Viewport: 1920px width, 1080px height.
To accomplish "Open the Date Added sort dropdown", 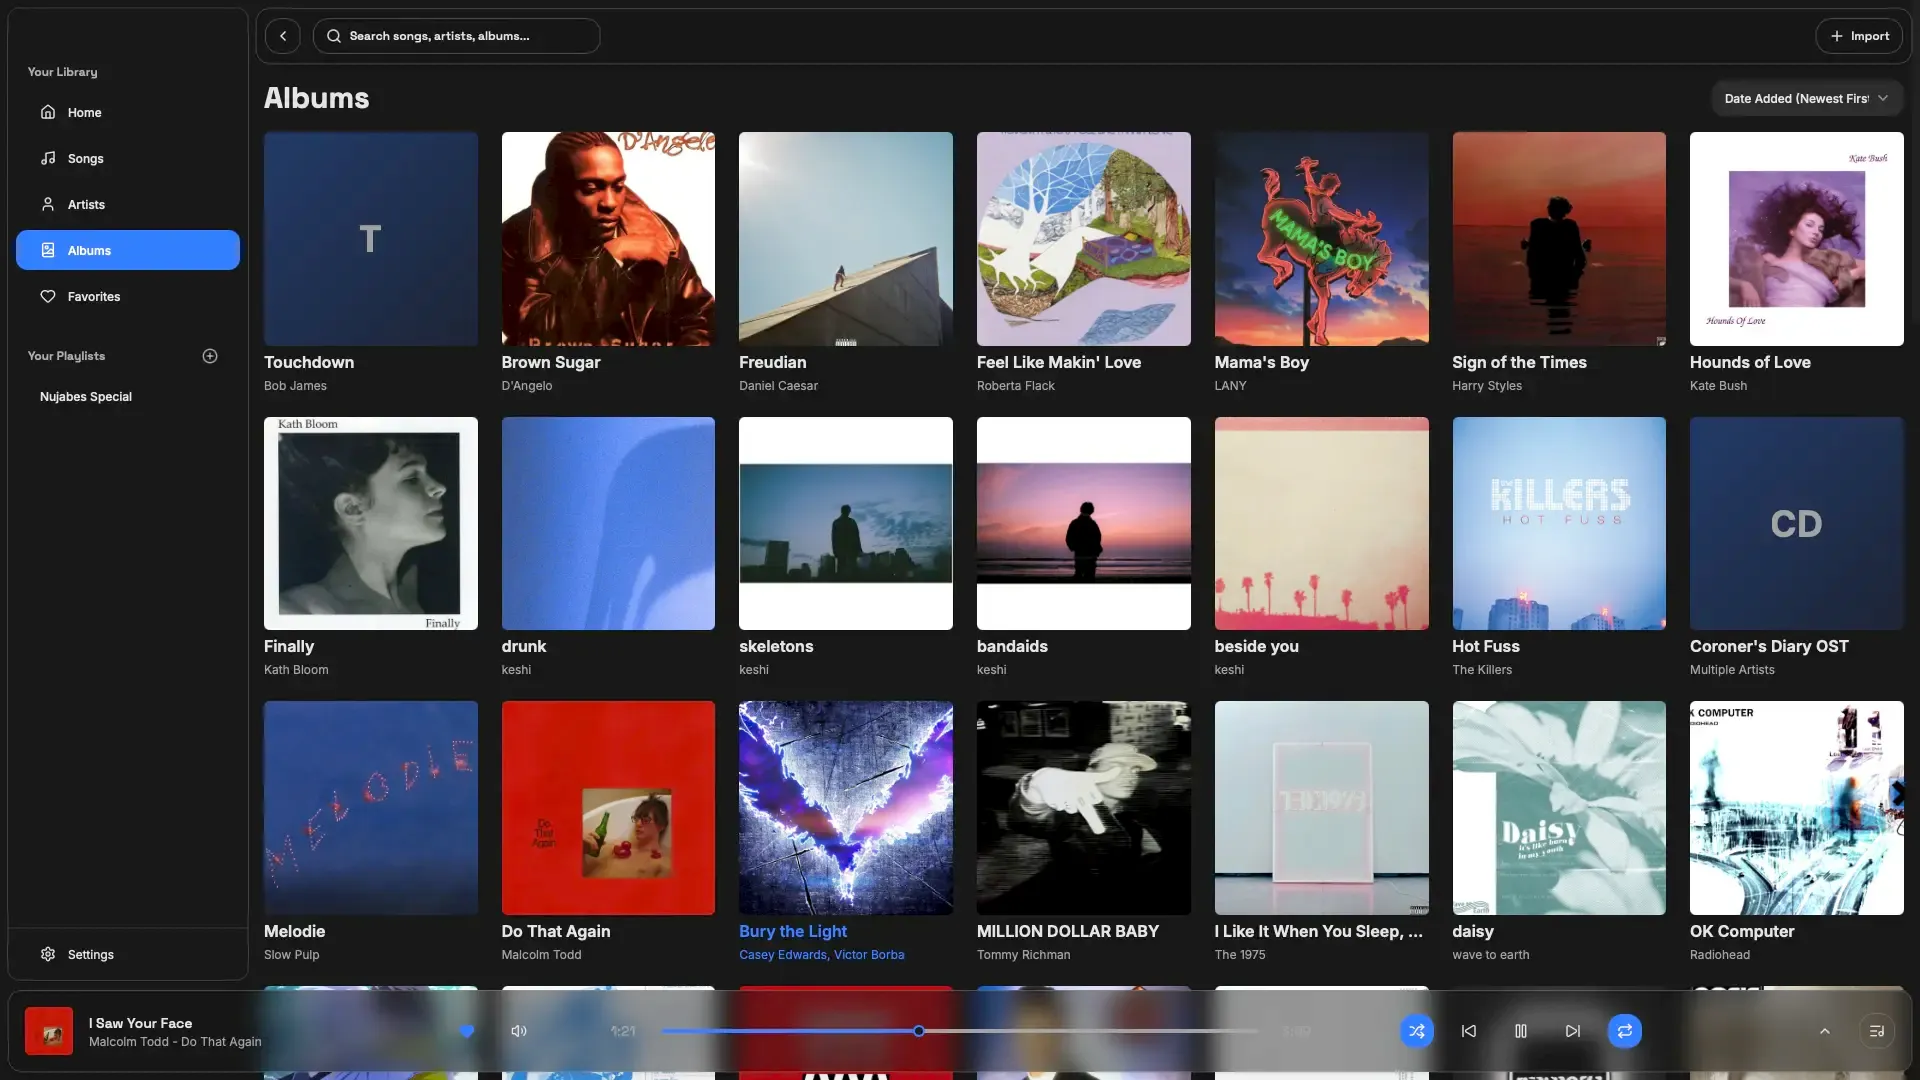I will point(1807,98).
